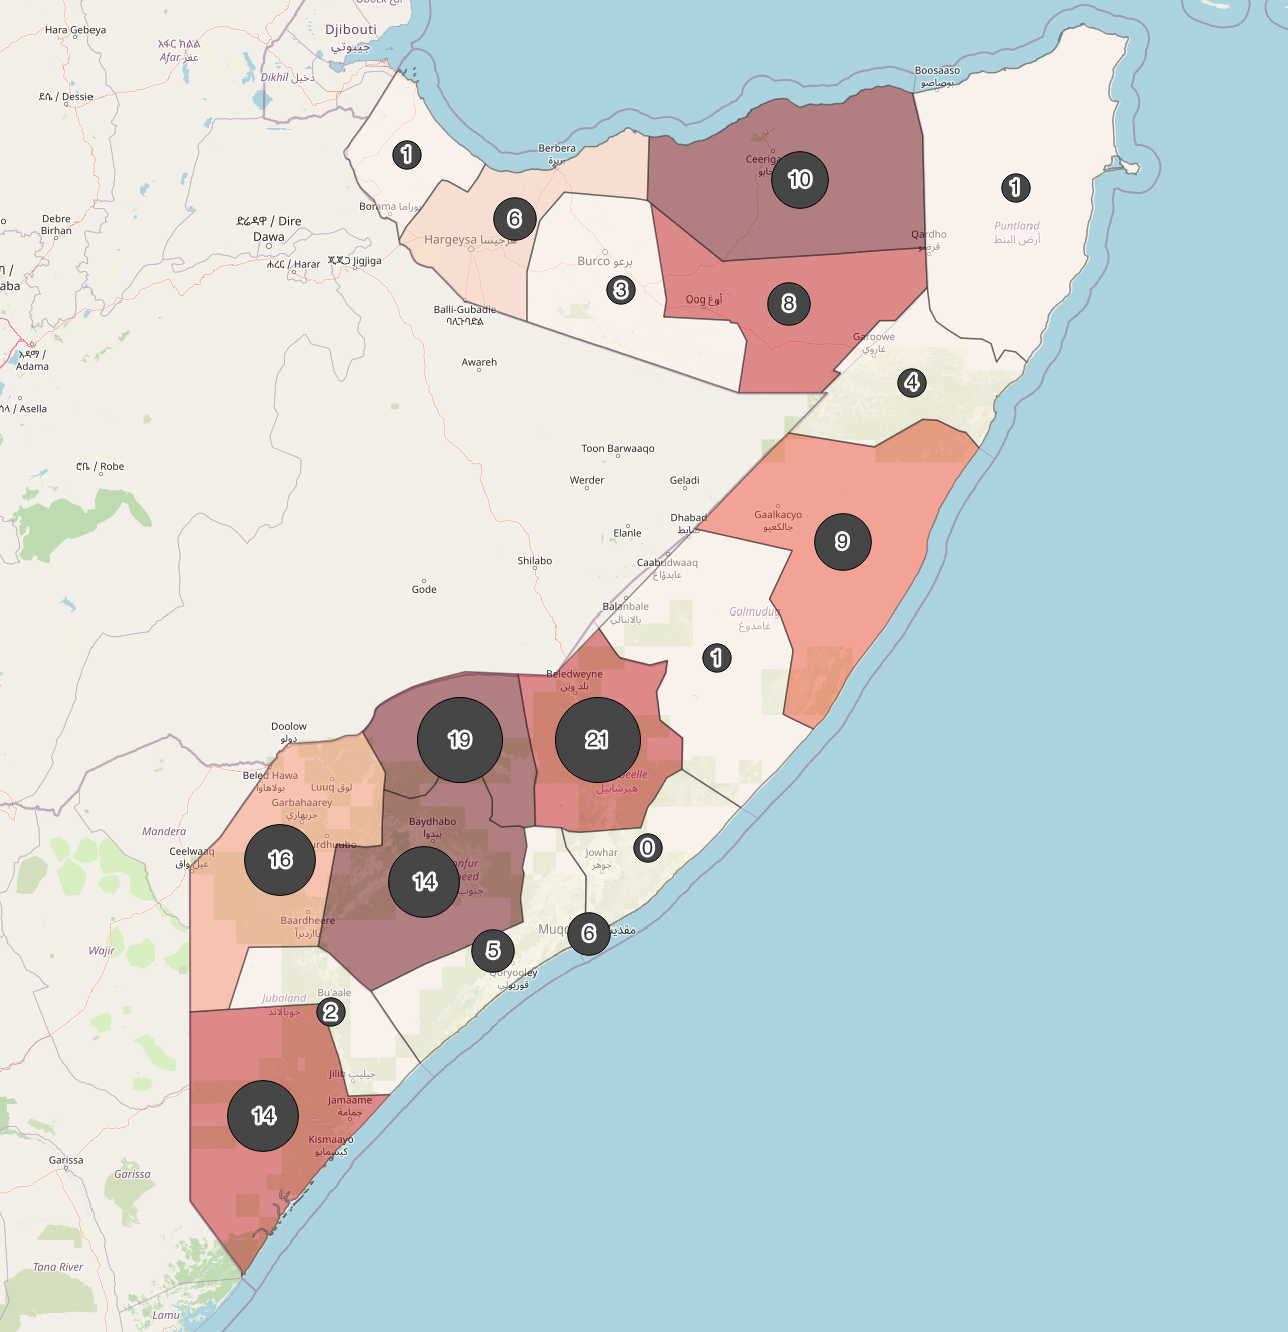The width and height of the screenshot is (1288, 1332).
Task: Click the marker showing 5
Action: (493, 951)
